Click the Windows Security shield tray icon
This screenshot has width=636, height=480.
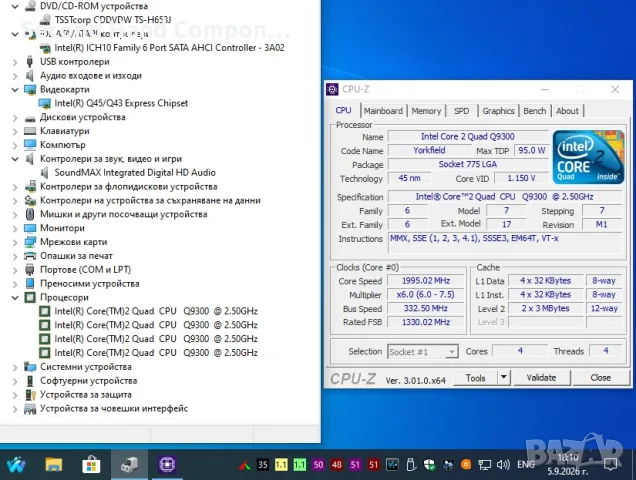(x=429, y=465)
